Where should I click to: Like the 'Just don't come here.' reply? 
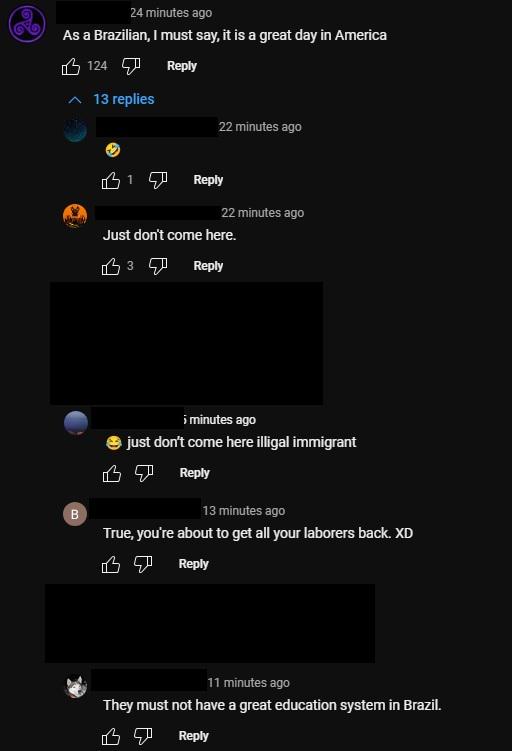click(x=111, y=266)
